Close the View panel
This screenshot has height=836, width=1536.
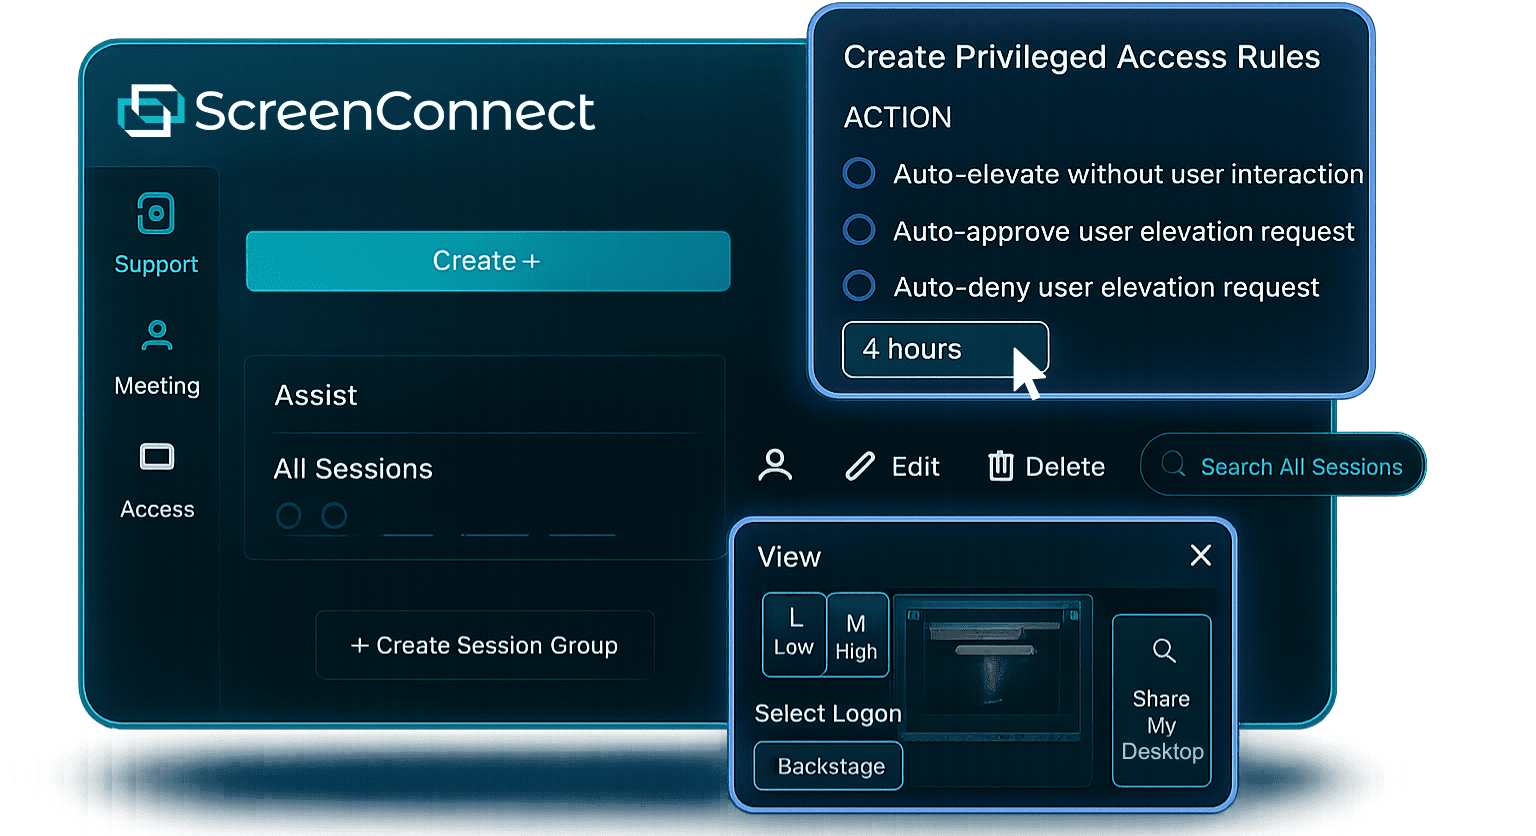tap(1201, 555)
